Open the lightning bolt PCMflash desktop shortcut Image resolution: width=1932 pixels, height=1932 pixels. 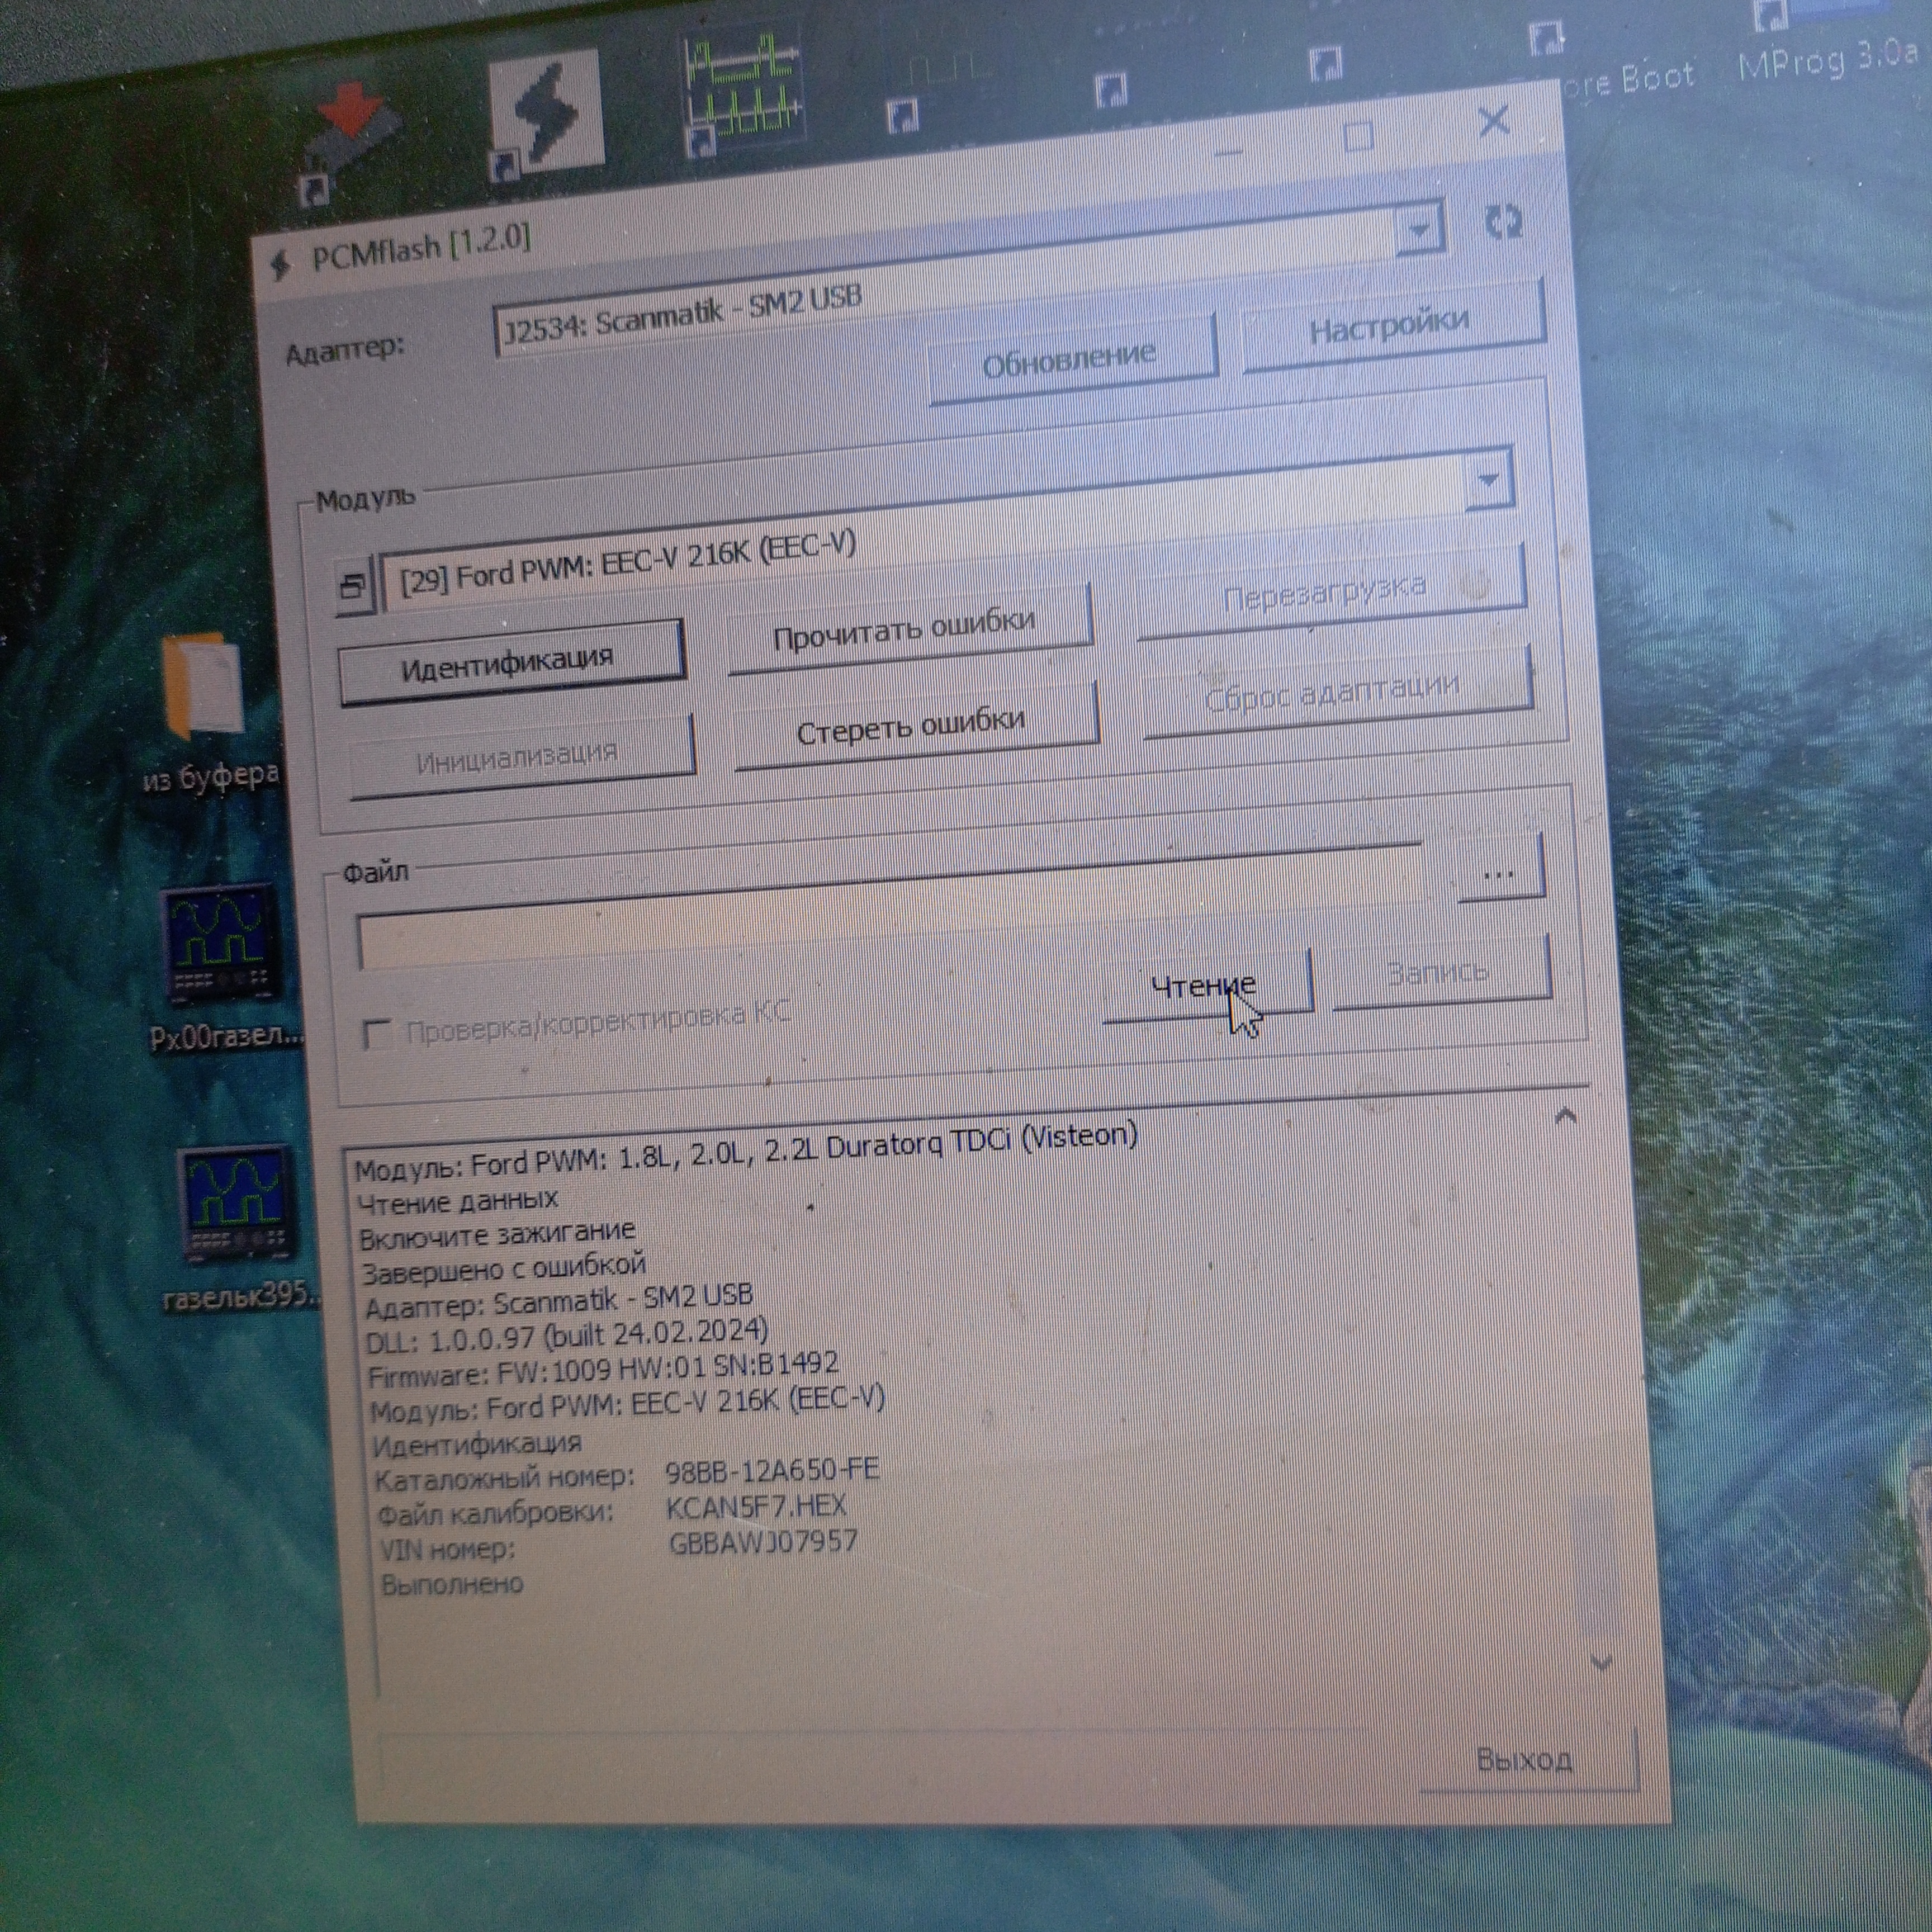pos(548,112)
